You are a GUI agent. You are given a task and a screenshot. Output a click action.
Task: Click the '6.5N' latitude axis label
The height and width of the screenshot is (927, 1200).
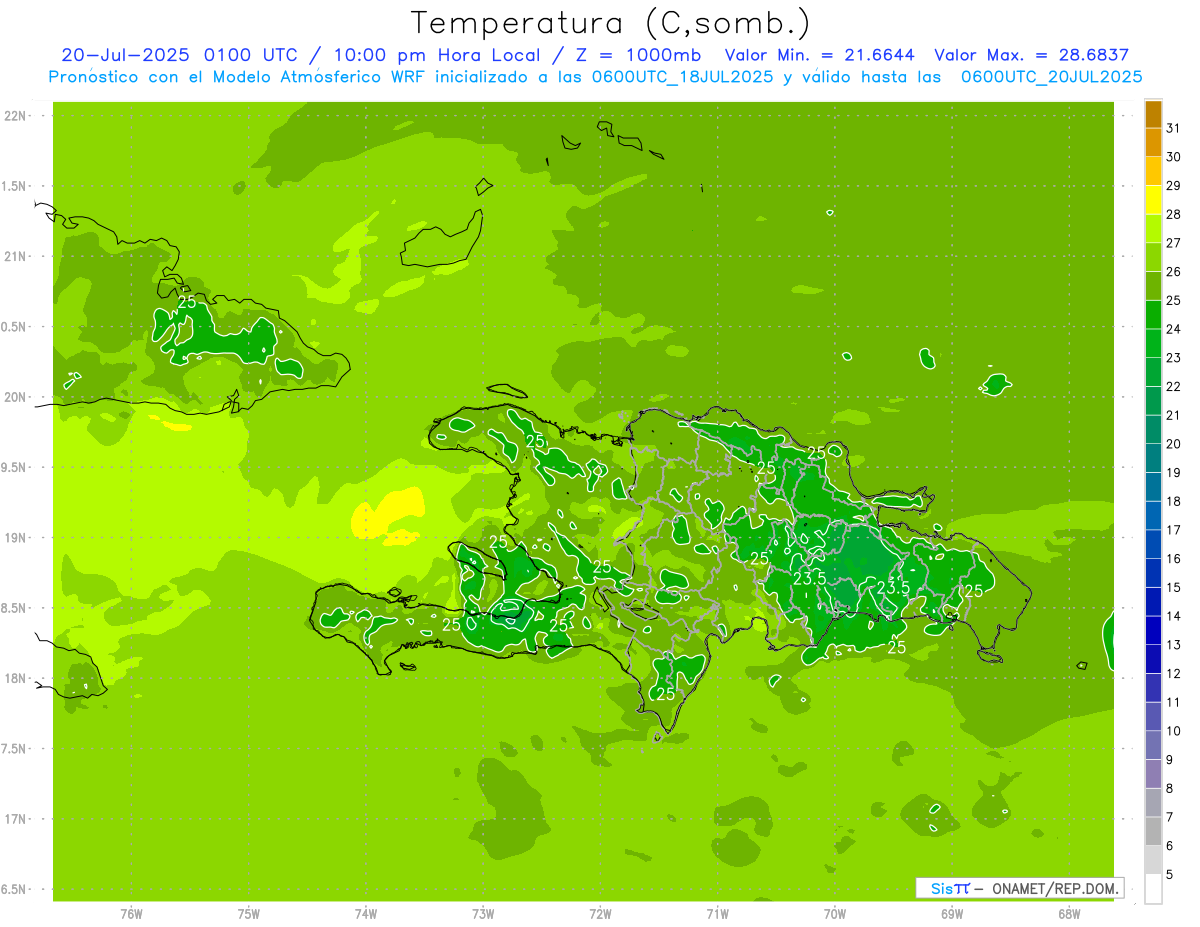point(15,890)
